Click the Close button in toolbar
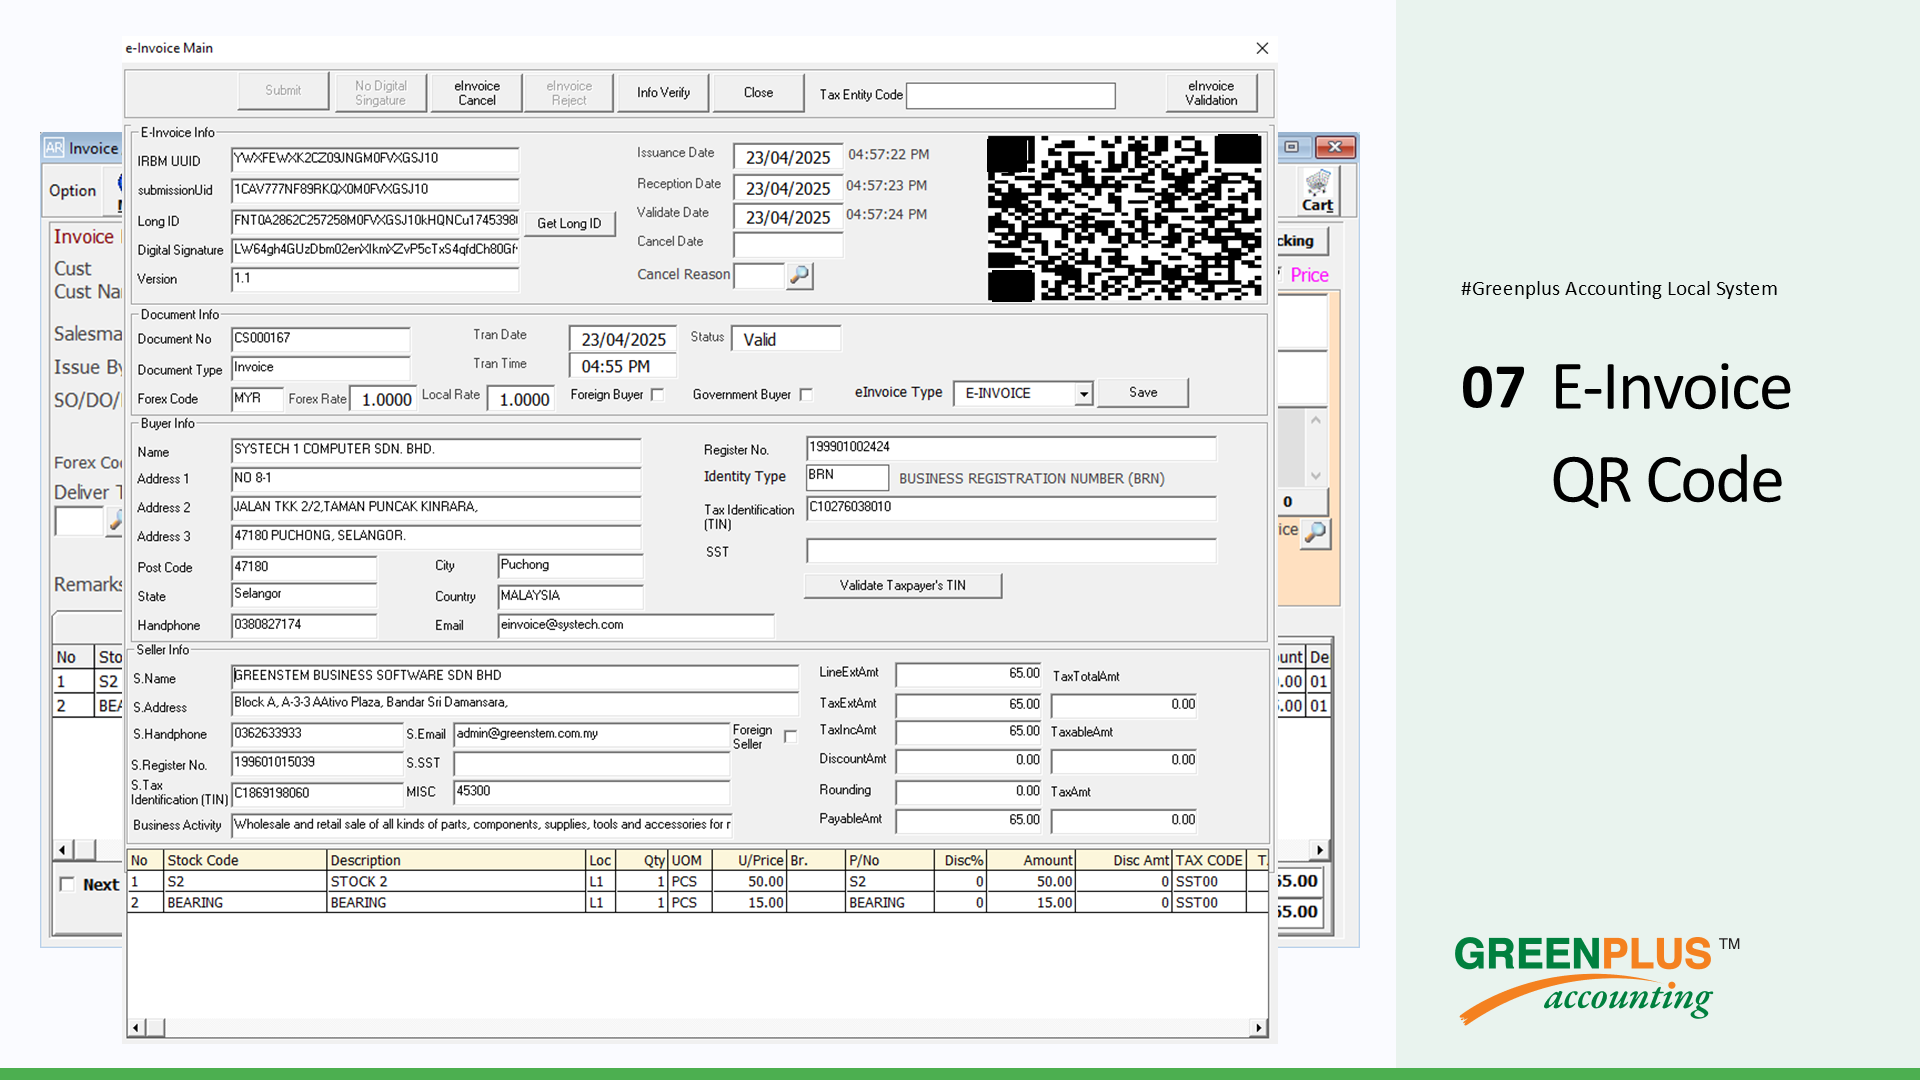This screenshot has height=1080, width=1920. click(x=758, y=93)
